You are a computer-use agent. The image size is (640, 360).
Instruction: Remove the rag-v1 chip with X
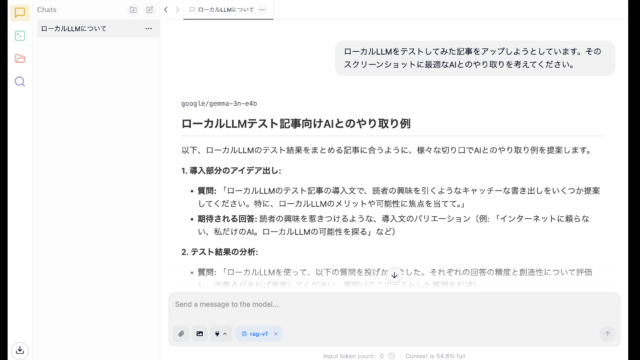point(276,334)
